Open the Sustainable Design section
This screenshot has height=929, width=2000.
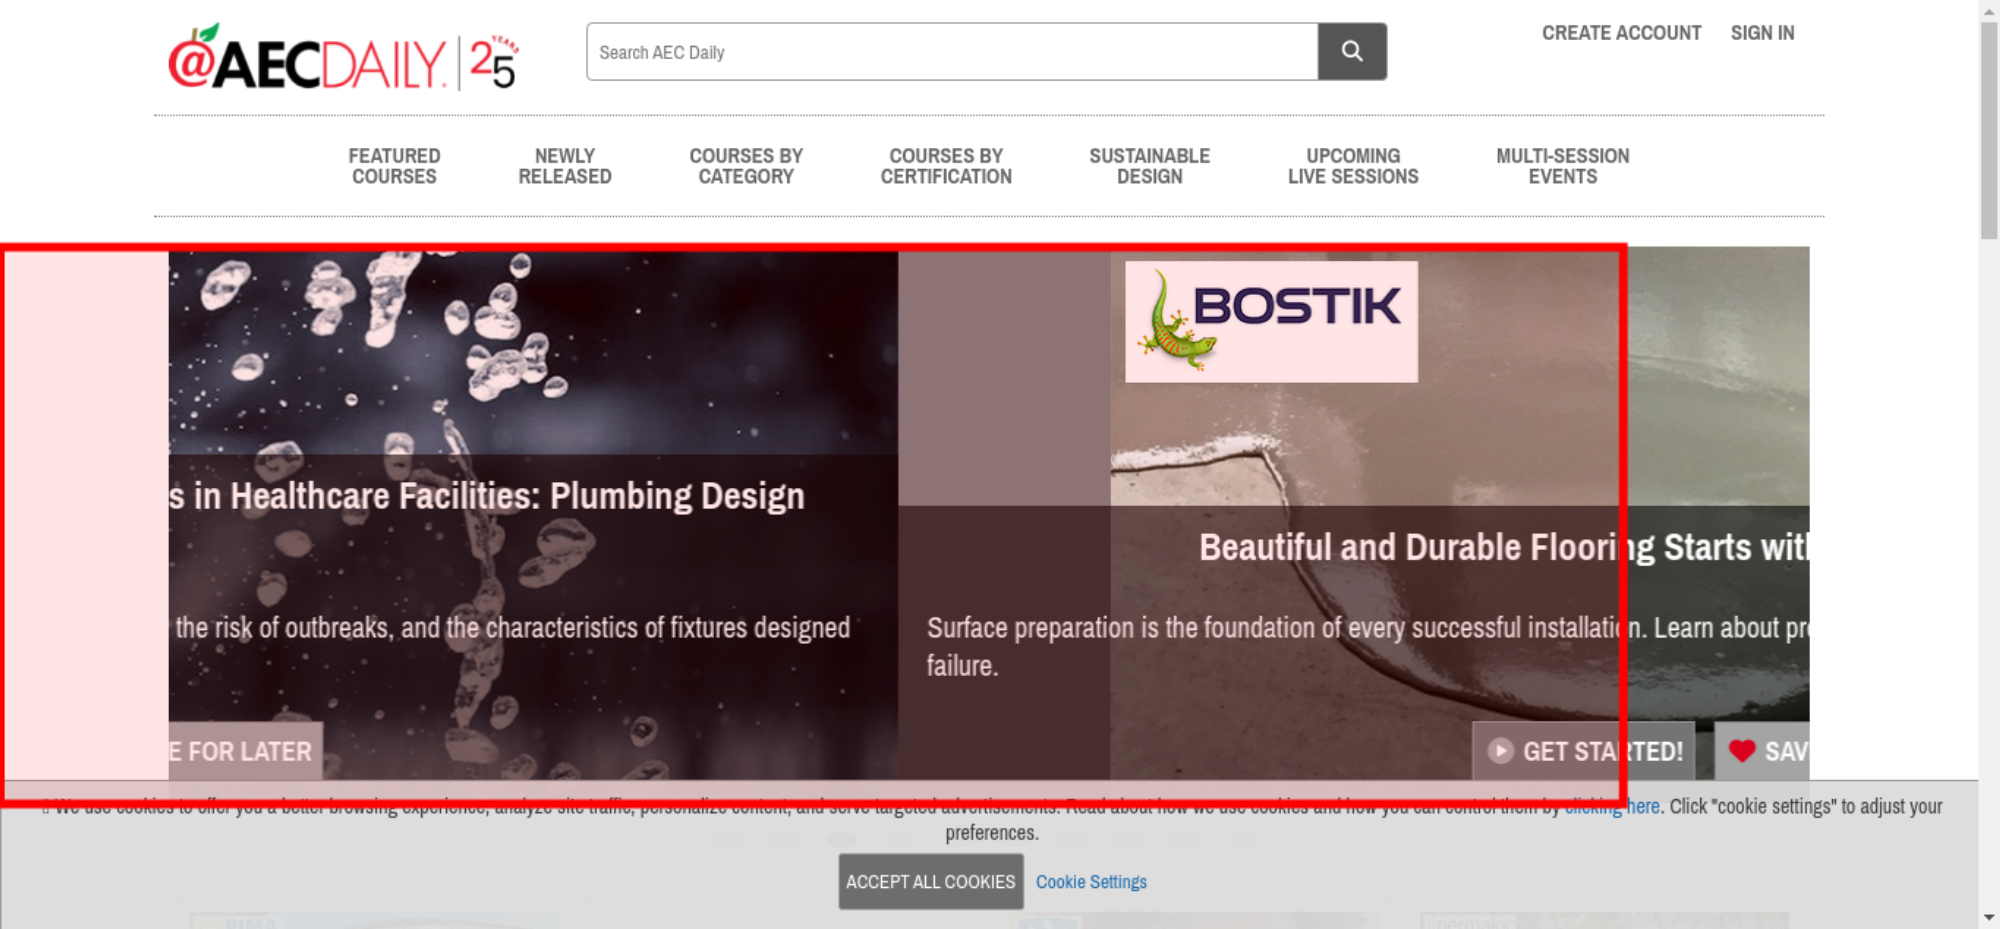pyautogui.click(x=1149, y=166)
